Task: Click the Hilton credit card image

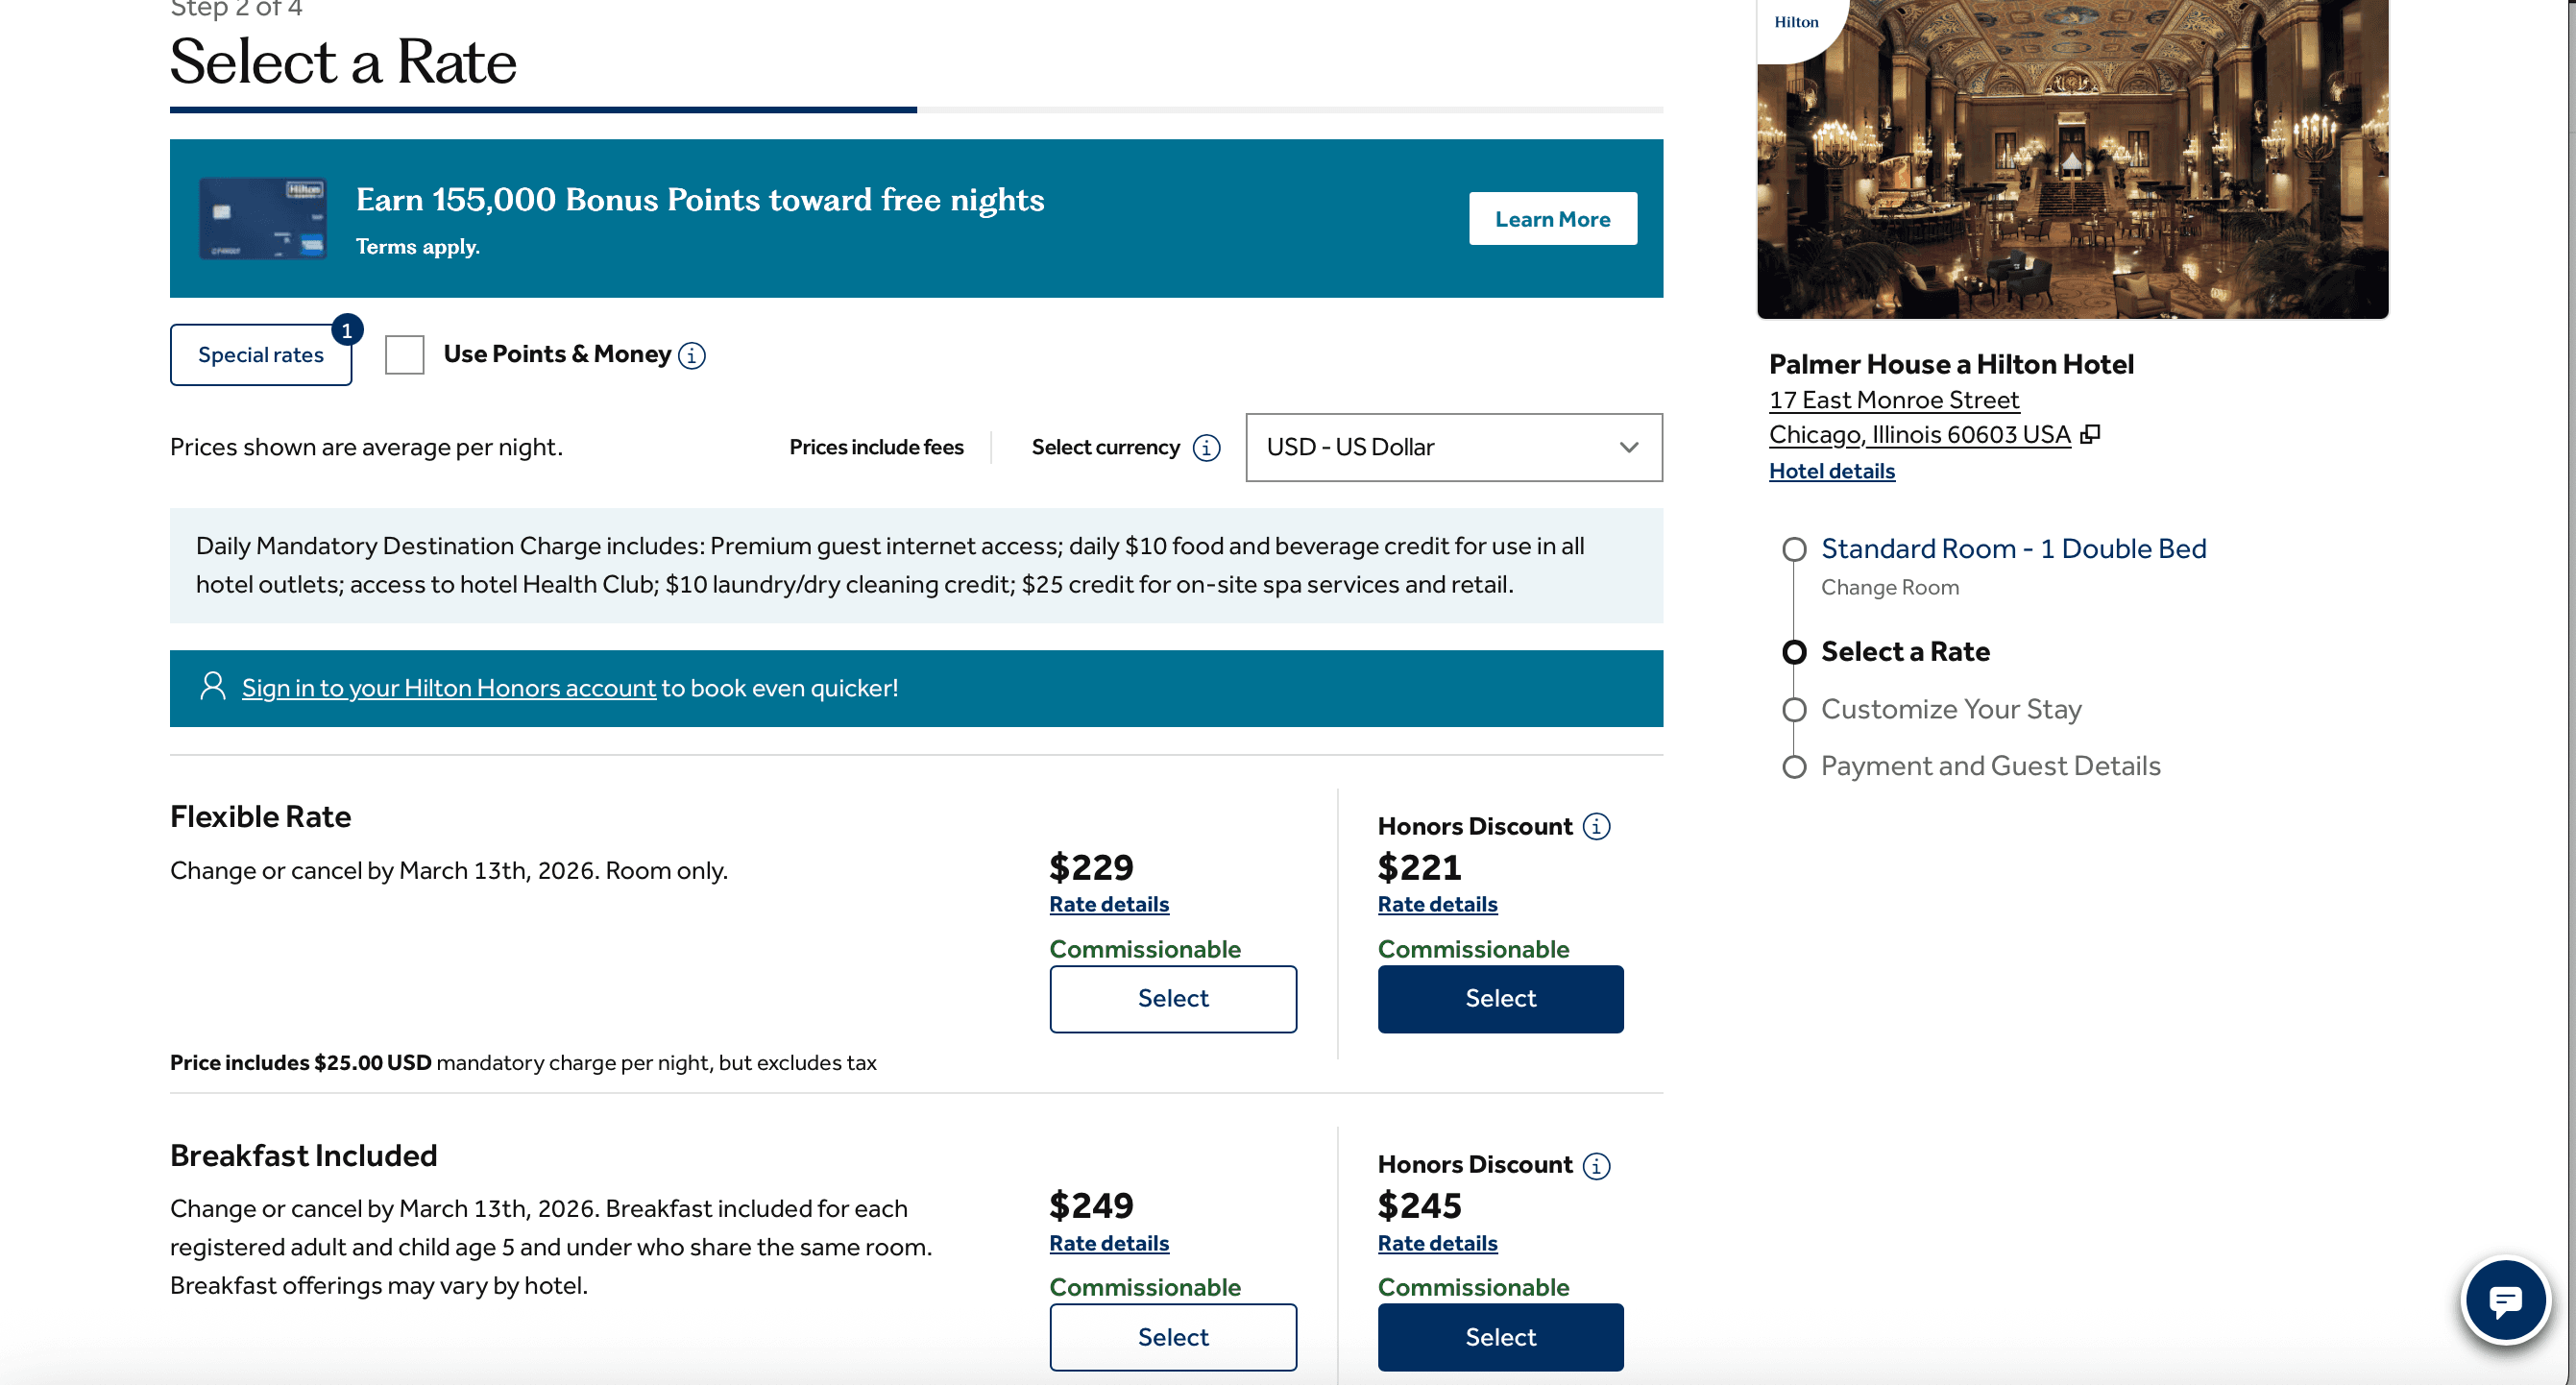Action: point(263,218)
